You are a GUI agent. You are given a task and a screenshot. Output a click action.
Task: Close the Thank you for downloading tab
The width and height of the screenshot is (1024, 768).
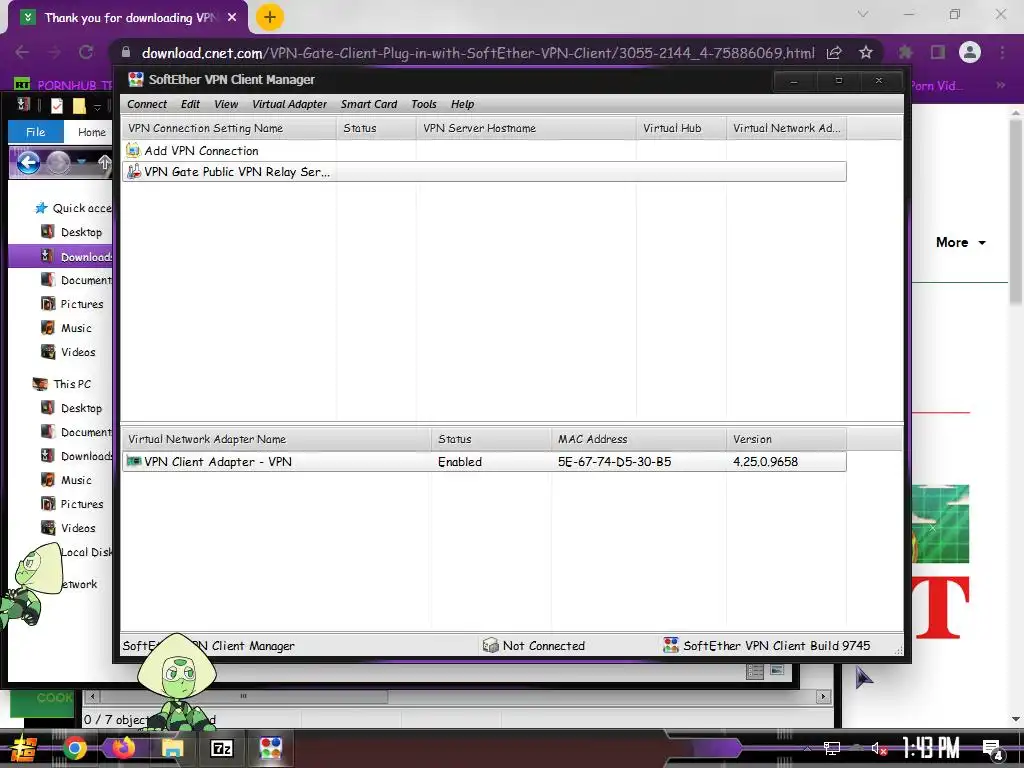click(232, 18)
